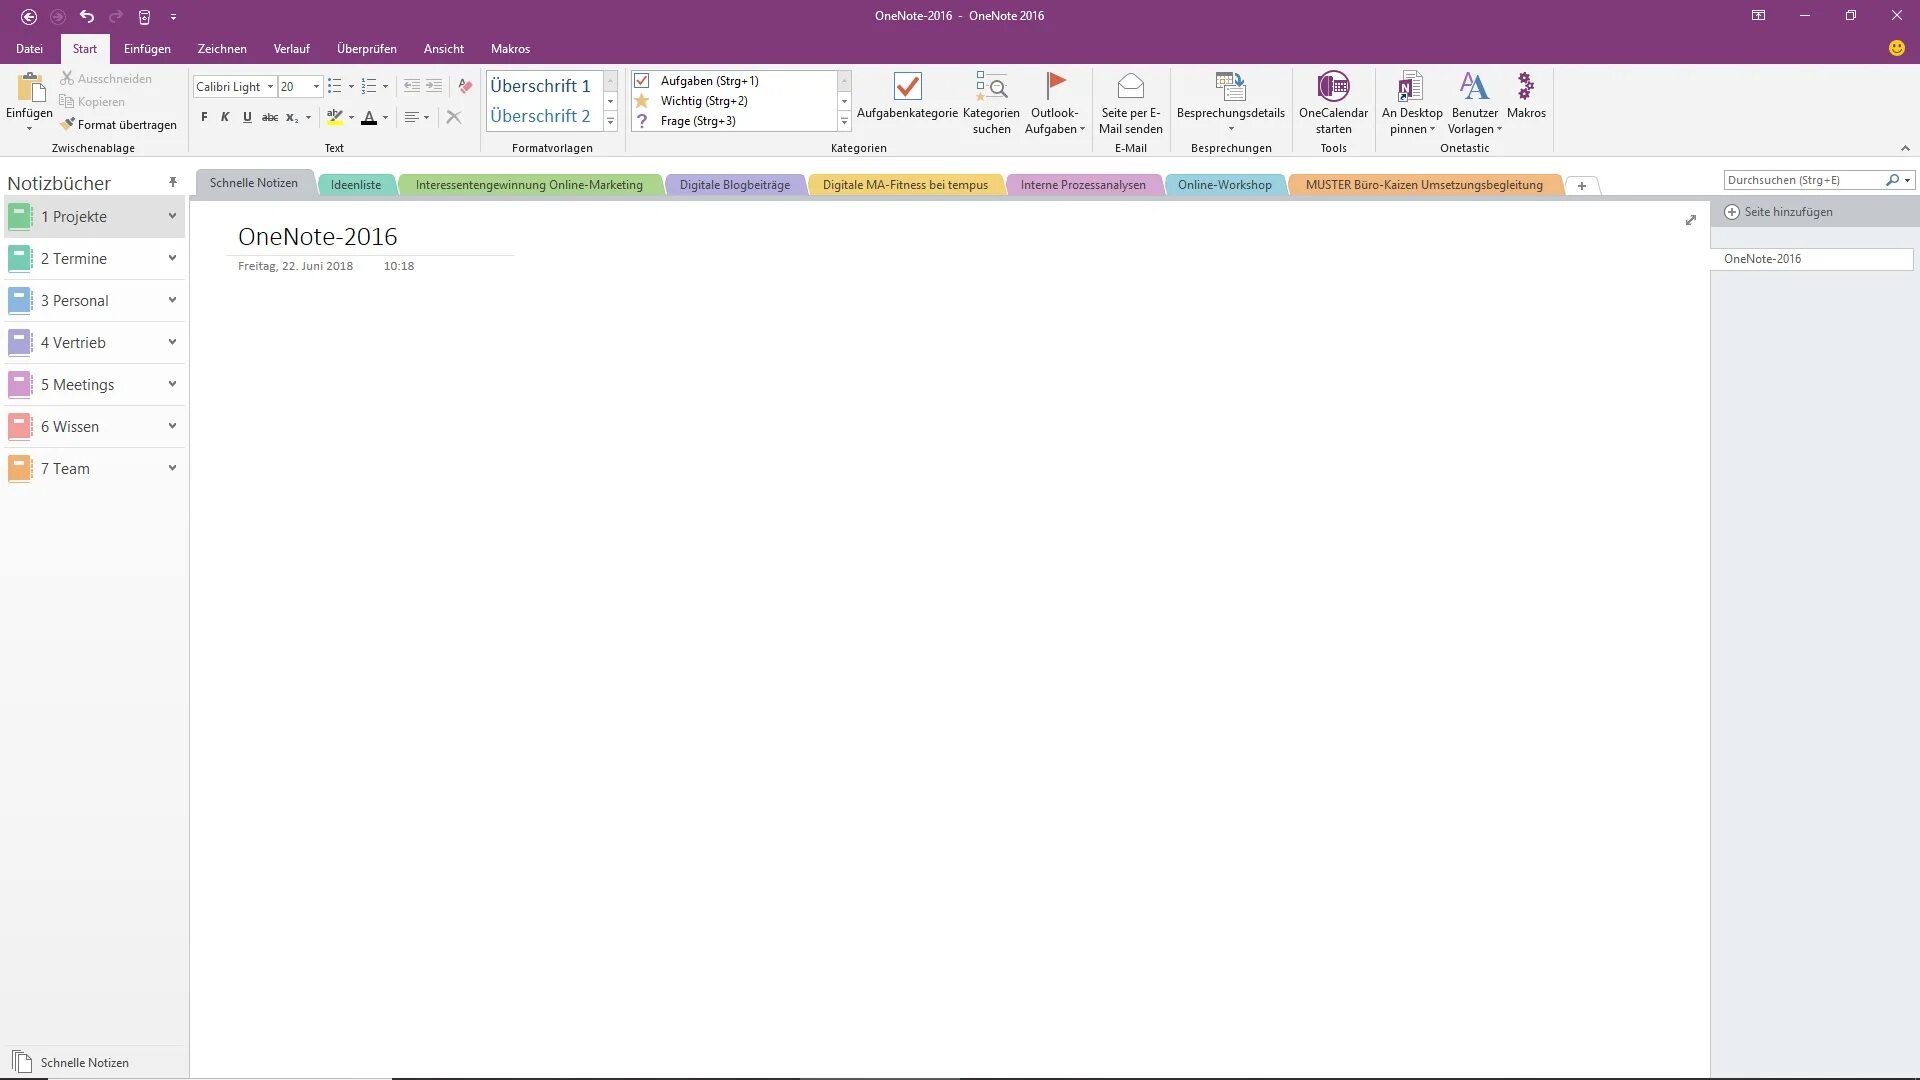1920x1080 pixels.
Task: Open the Calibri Light font dropdown
Action: (270, 87)
